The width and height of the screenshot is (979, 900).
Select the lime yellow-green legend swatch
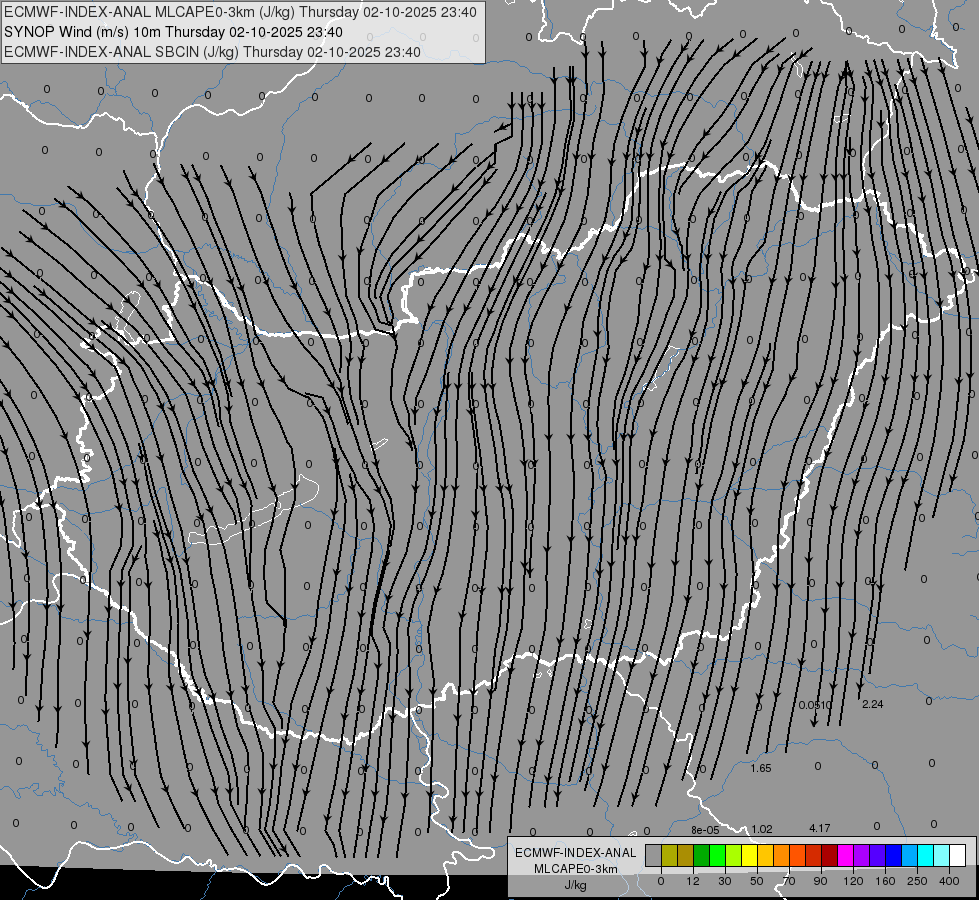tap(734, 855)
